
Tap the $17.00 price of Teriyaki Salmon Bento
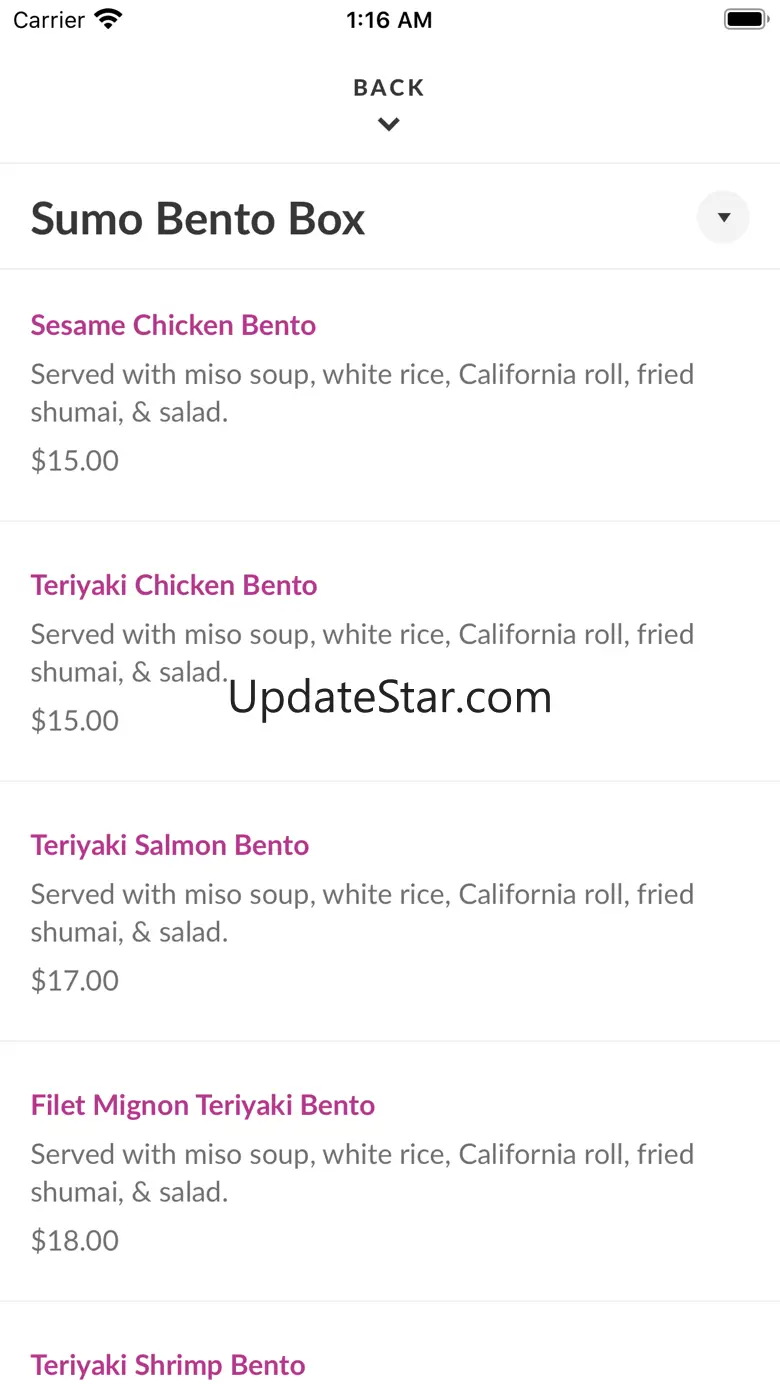click(75, 981)
